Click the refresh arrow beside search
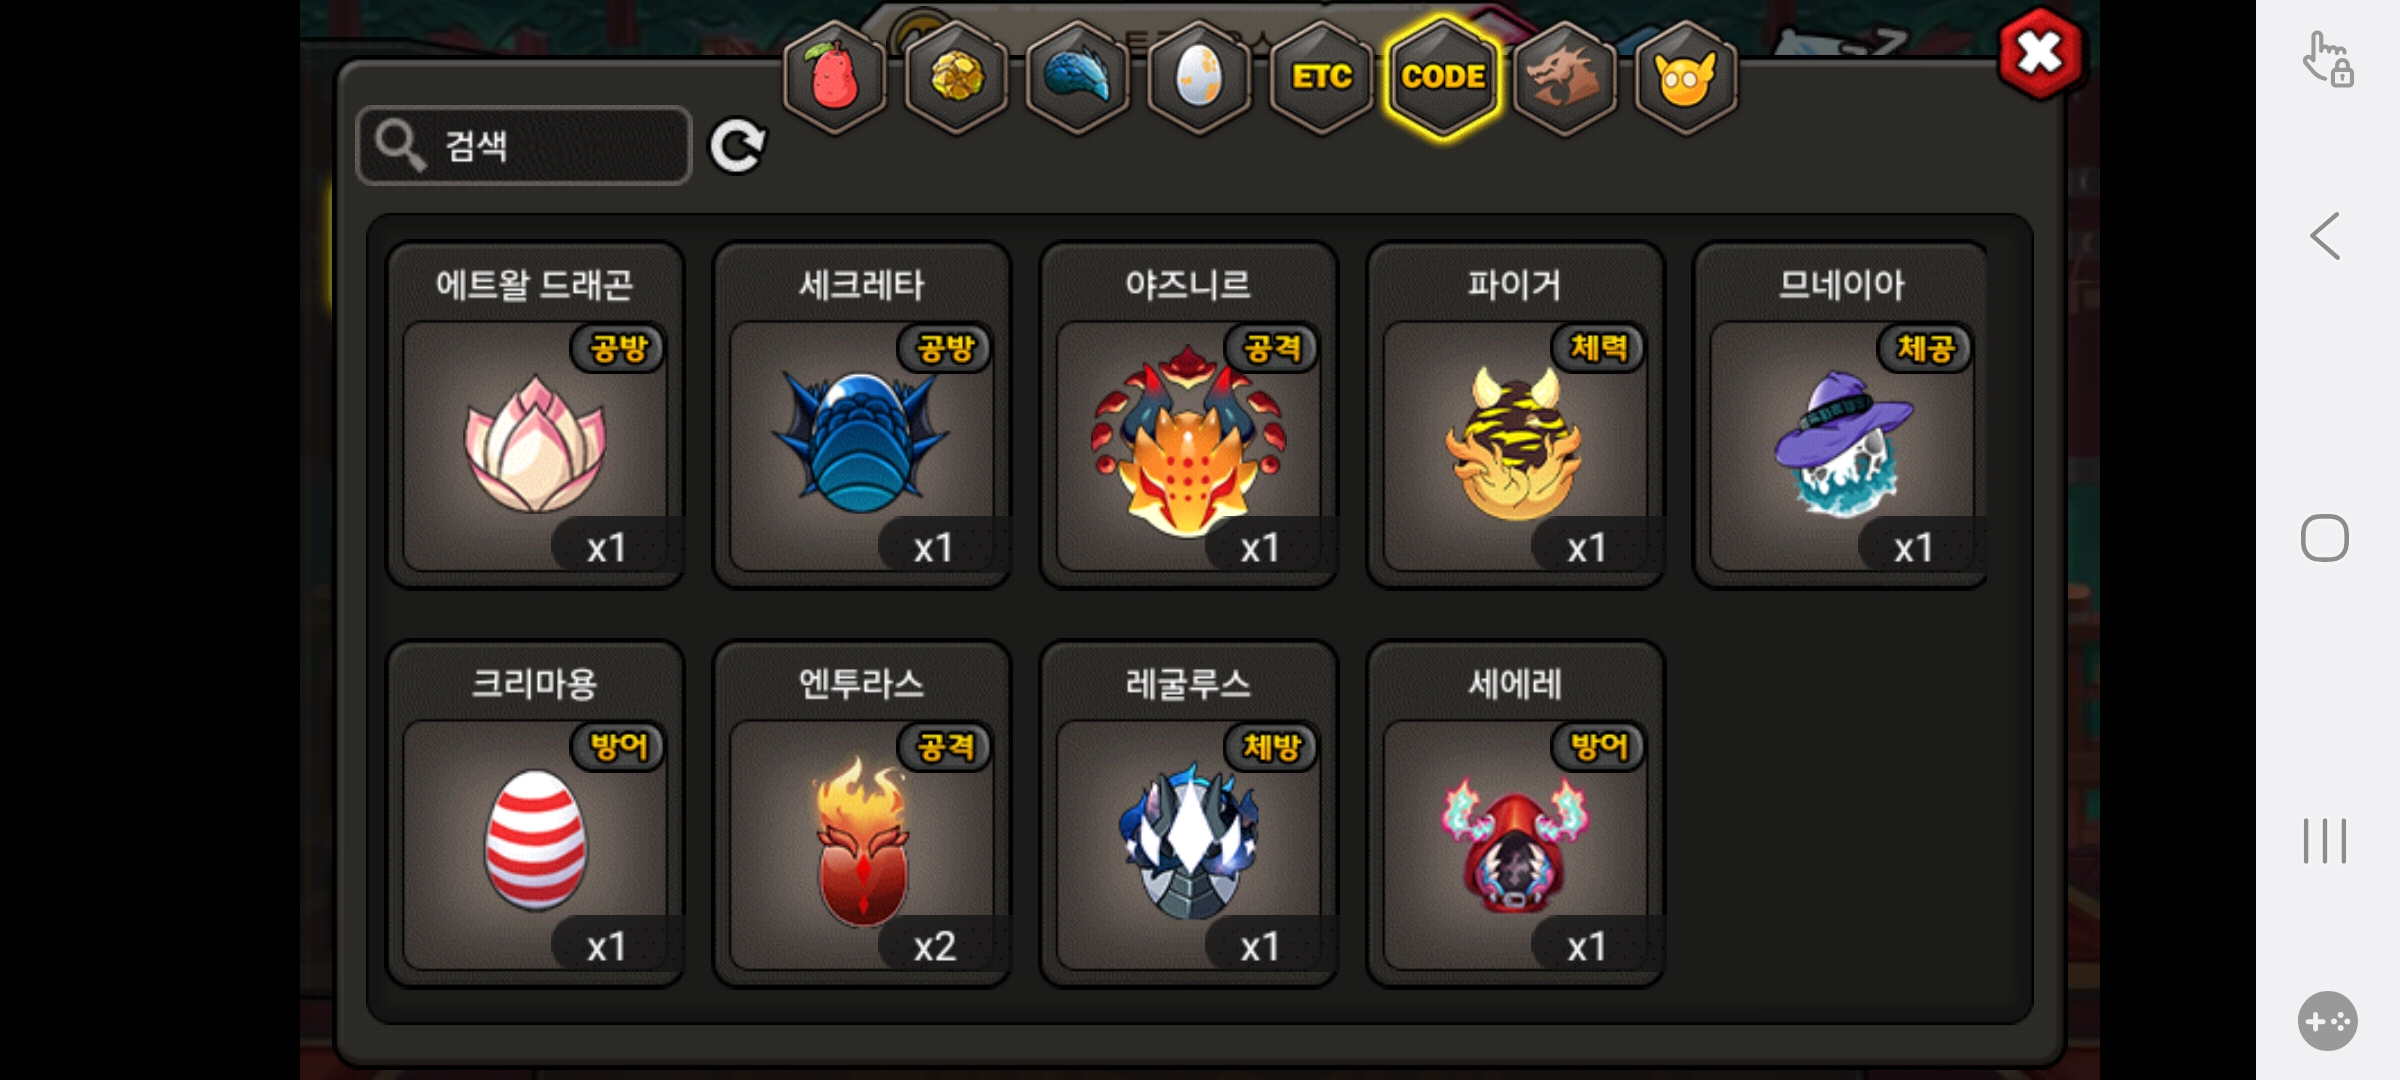The width and height of the screenshot is (2400, 1080). (x=737, y=146)
